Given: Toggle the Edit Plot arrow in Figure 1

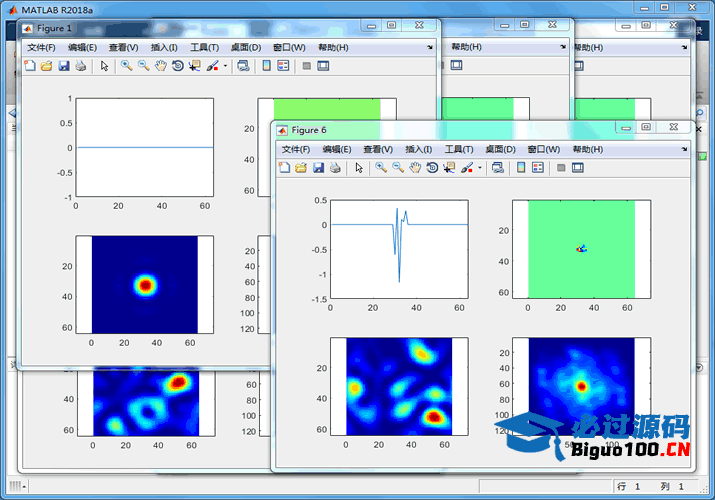Looking at the screenshot, I should (103, 66).
